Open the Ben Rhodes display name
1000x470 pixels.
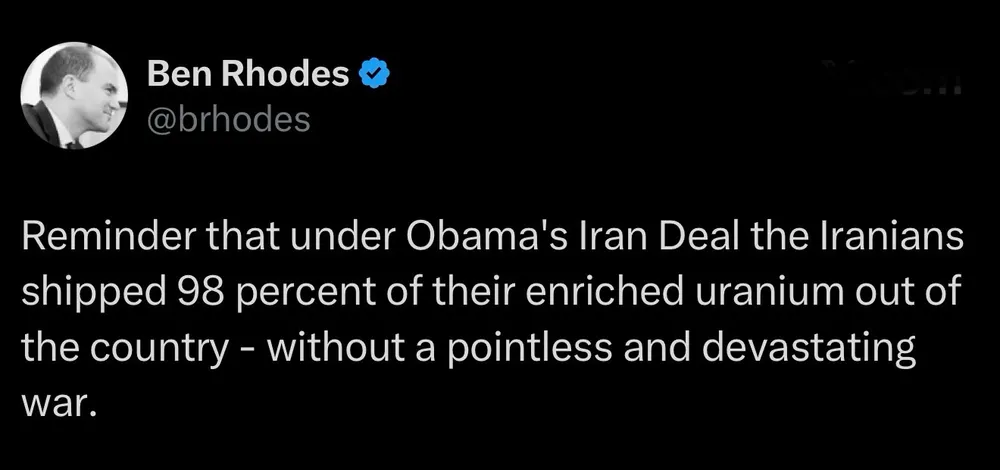(x=248, y=74)
